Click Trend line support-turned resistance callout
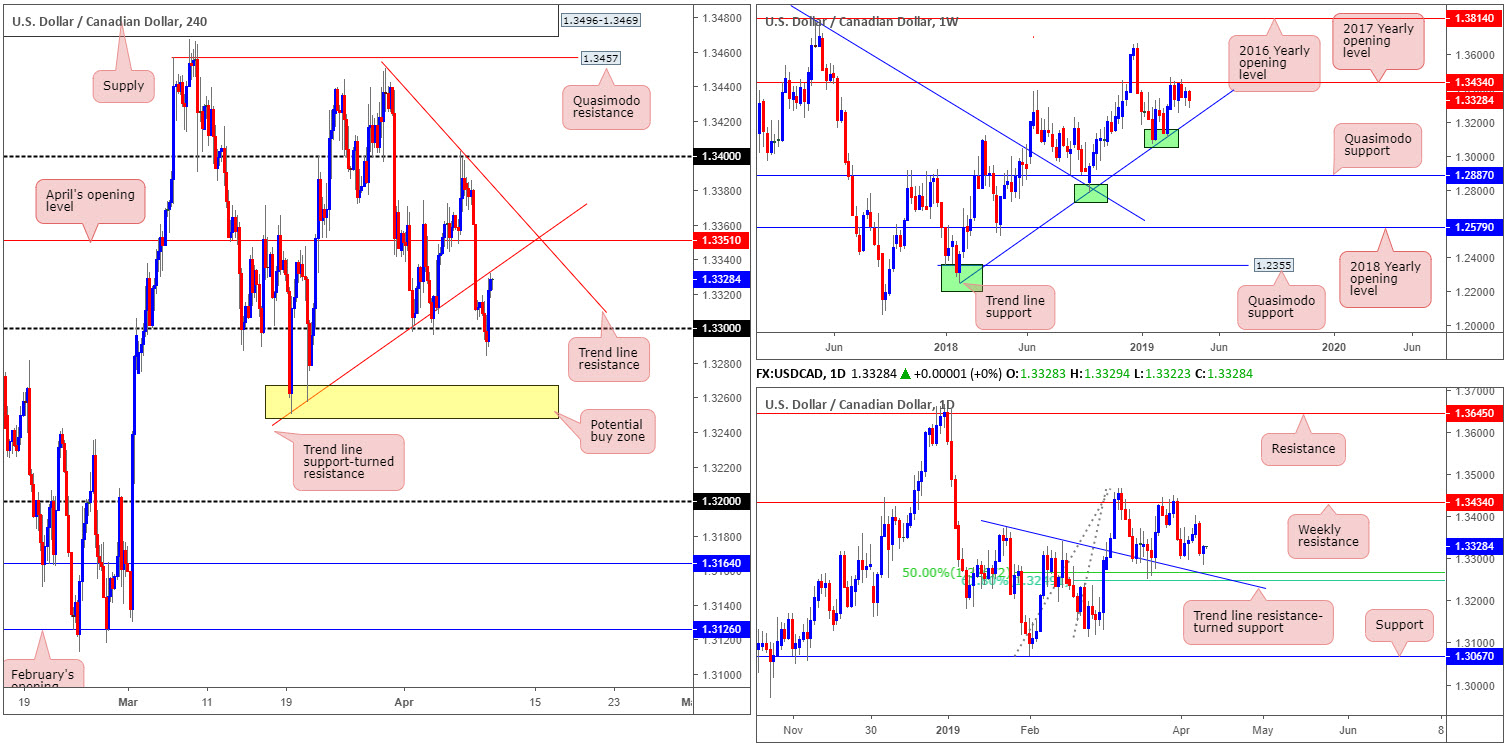Screen dimensions: 1505x747 point(349,462)
